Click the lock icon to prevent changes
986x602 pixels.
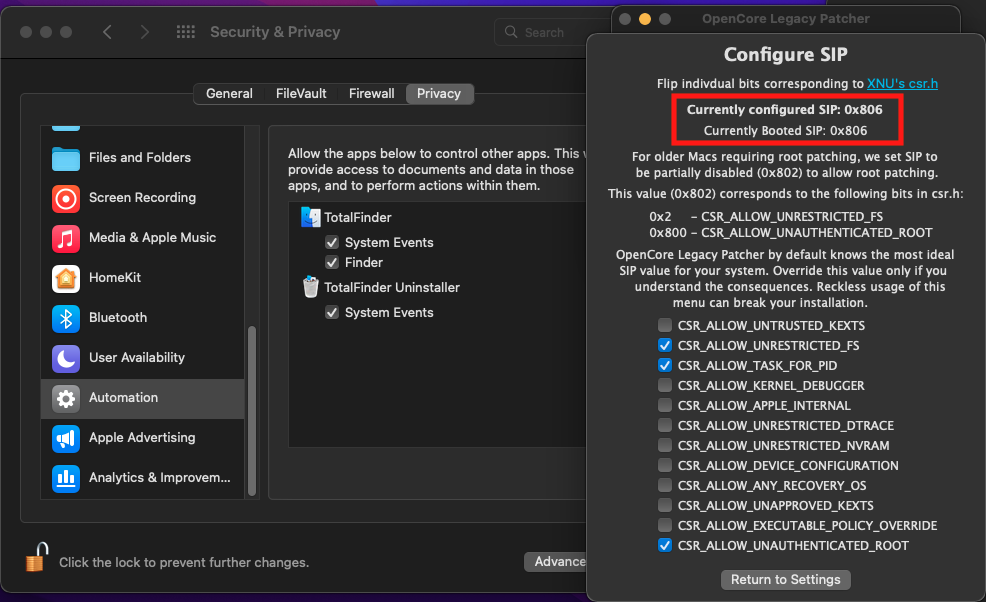(x=36, y=558)
